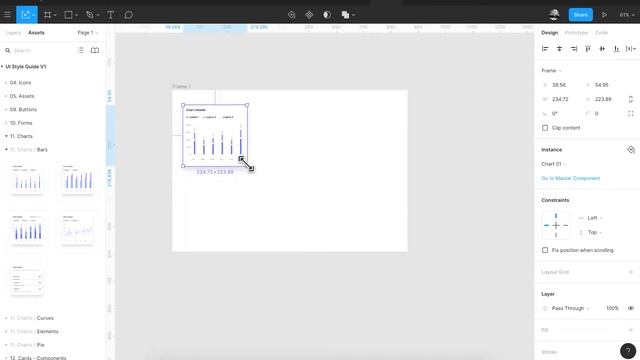The width and height of the screenshot is (640, 360).
Task: Toggle layer visibility eye icon
Action: click(631, 308)
